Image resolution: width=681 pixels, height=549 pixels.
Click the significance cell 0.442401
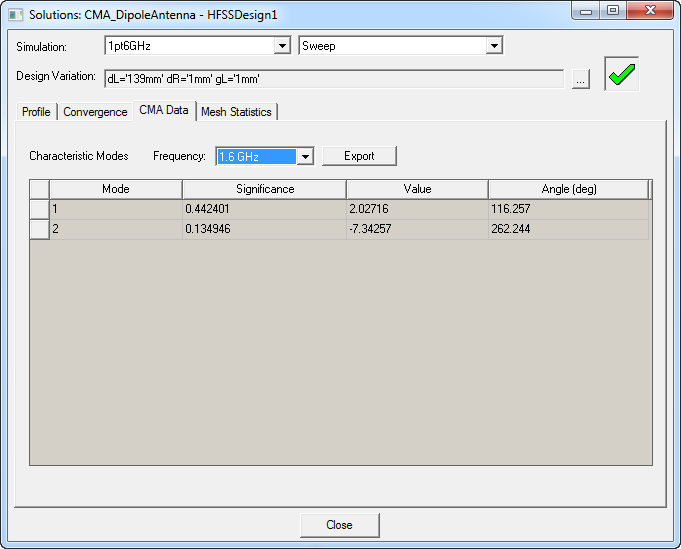(x=264, y=209)
